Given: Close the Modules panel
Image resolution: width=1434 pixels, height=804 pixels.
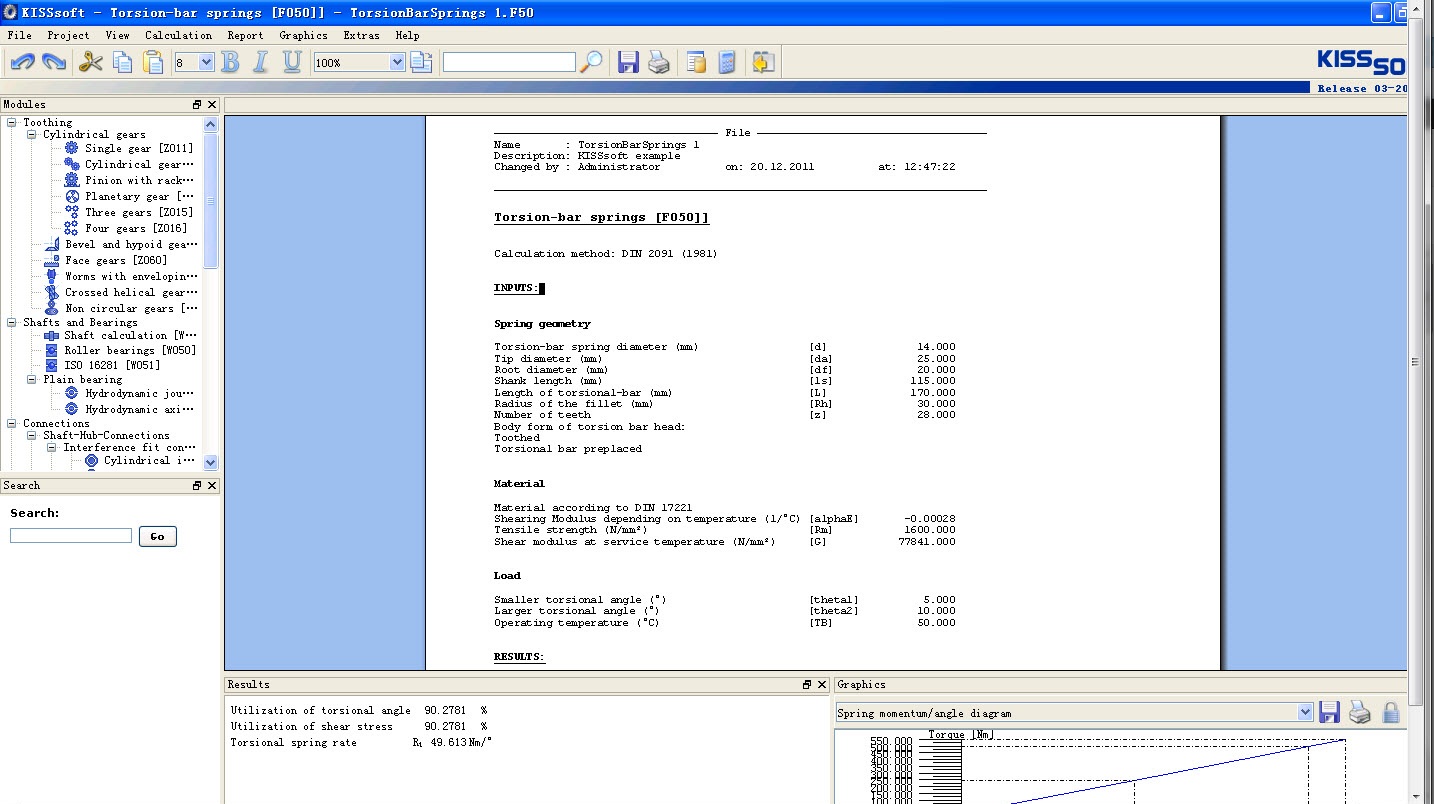Looking at the screenshot, I should tap(211, 104).
